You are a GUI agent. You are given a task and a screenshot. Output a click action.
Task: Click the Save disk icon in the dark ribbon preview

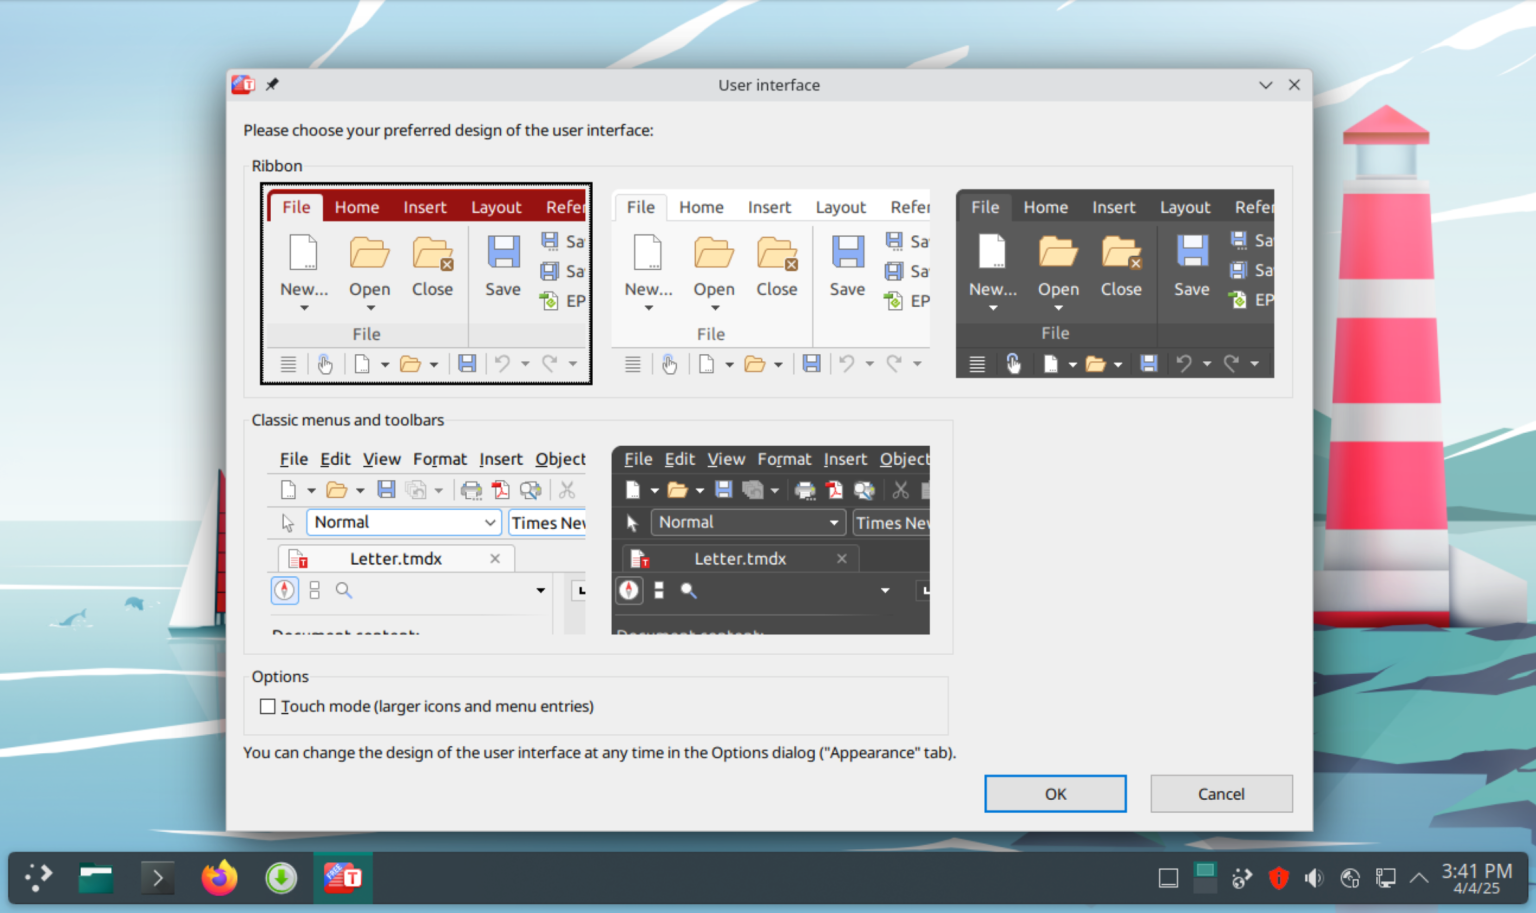tap(1190, 252)
